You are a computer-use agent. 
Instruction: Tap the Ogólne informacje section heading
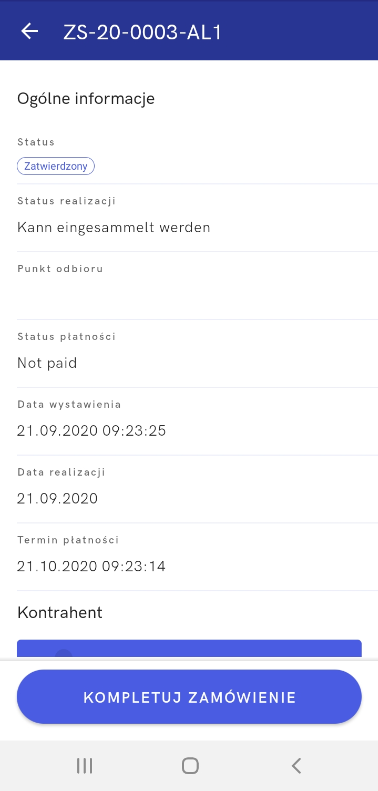(86, 99)
